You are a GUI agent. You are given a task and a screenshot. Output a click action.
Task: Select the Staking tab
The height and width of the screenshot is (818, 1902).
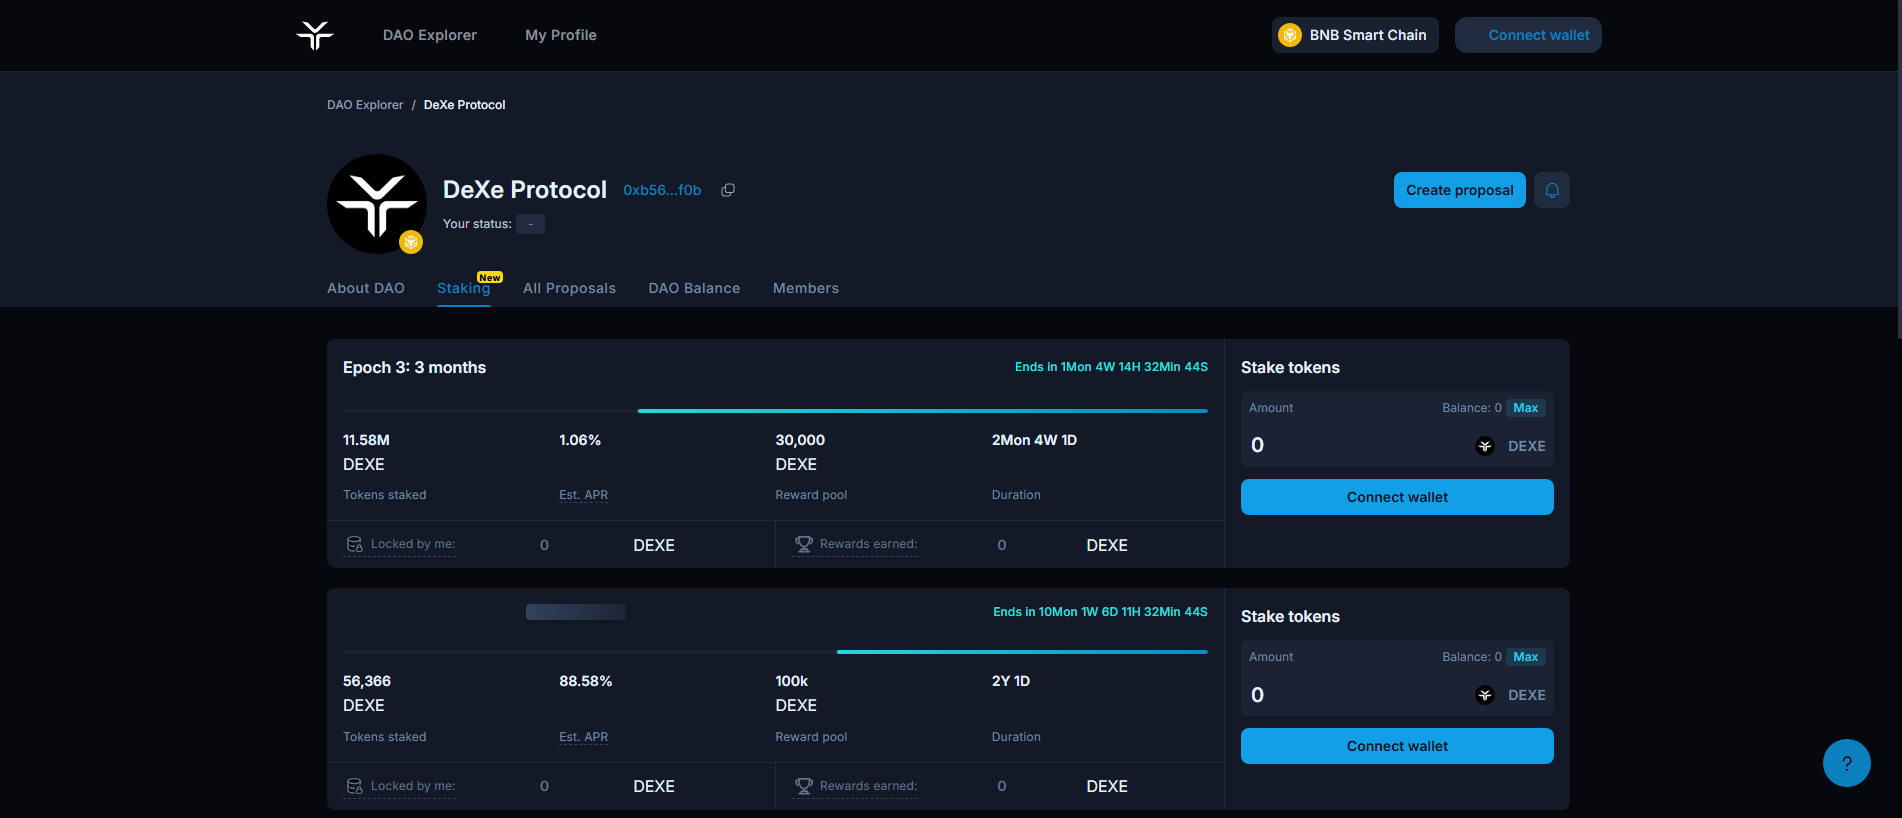pyautogui.click(x=464, y=288)
